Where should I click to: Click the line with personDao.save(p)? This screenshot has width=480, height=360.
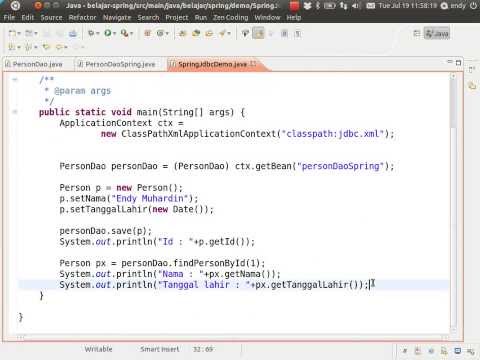click(x=106, y=231)
